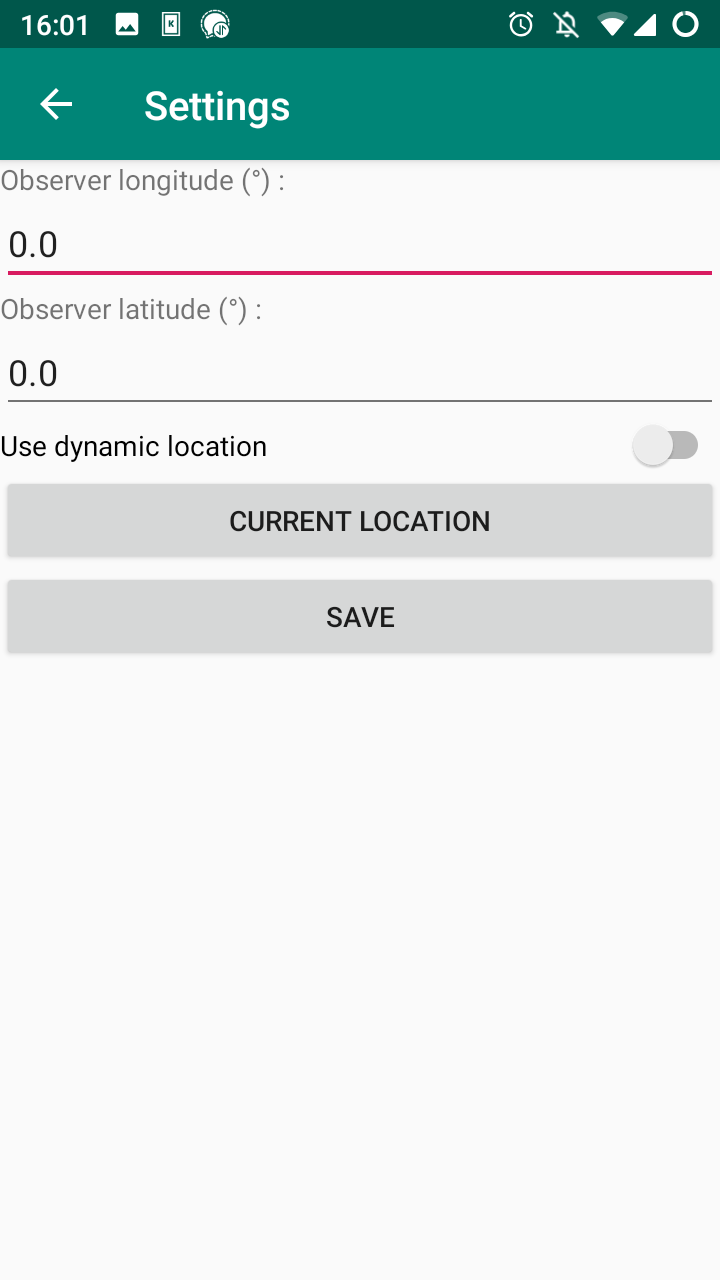The image size is (720, 1280).
Task: Click the 'Observer latitude (°)' label
Action: pos(131,310)
